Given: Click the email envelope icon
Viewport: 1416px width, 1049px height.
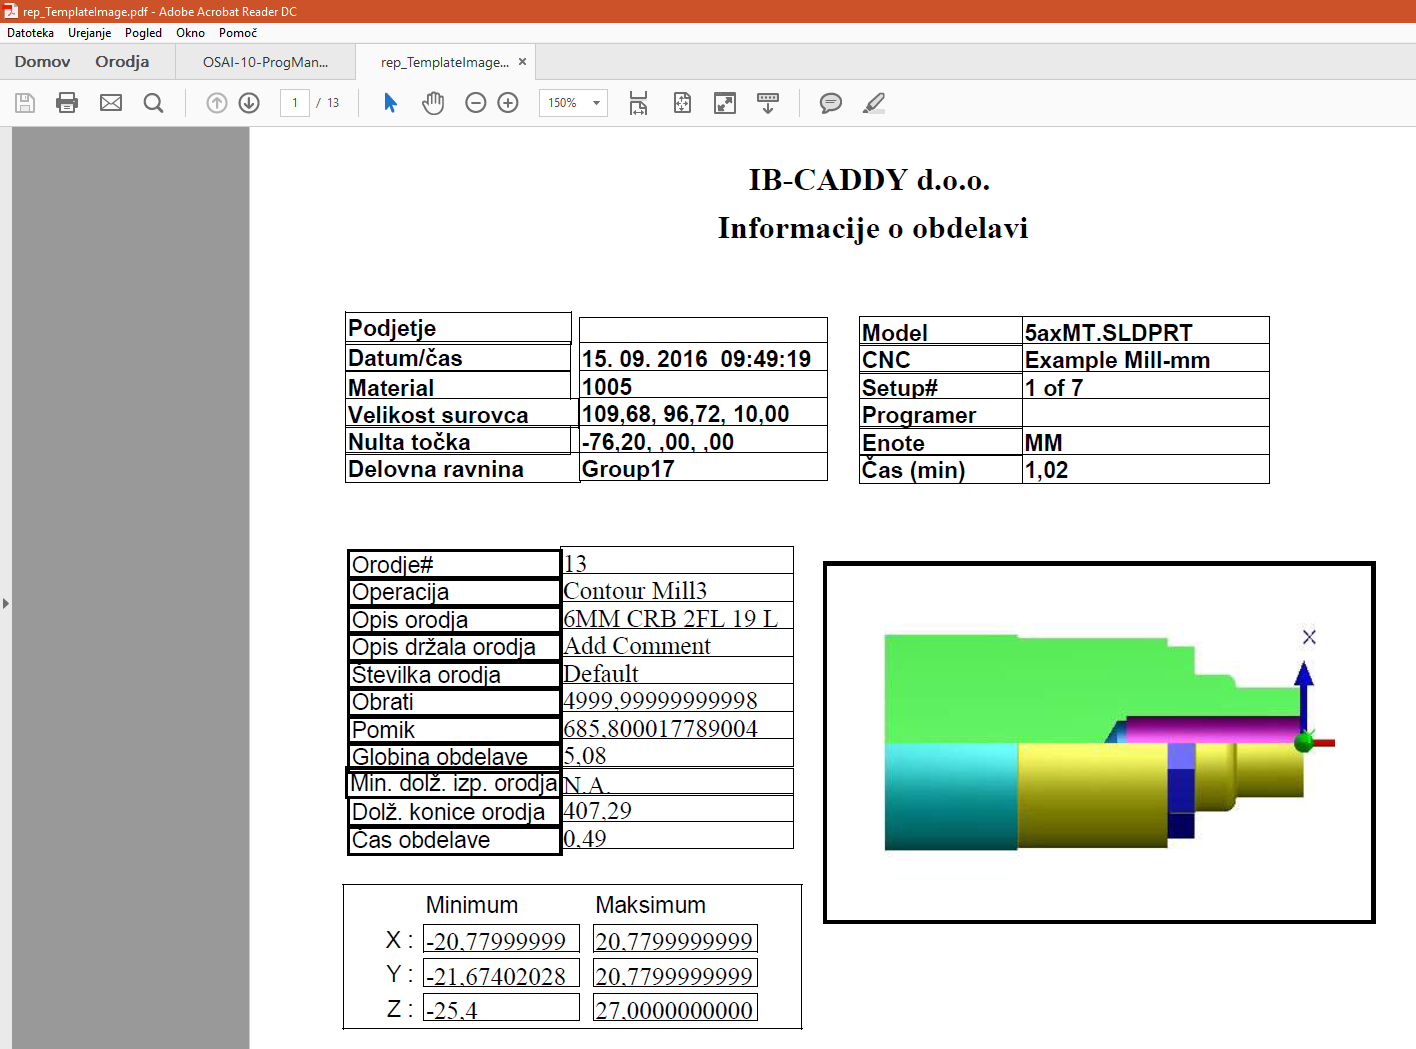Looking at the screenshot, I should click(x=111, y=103).
